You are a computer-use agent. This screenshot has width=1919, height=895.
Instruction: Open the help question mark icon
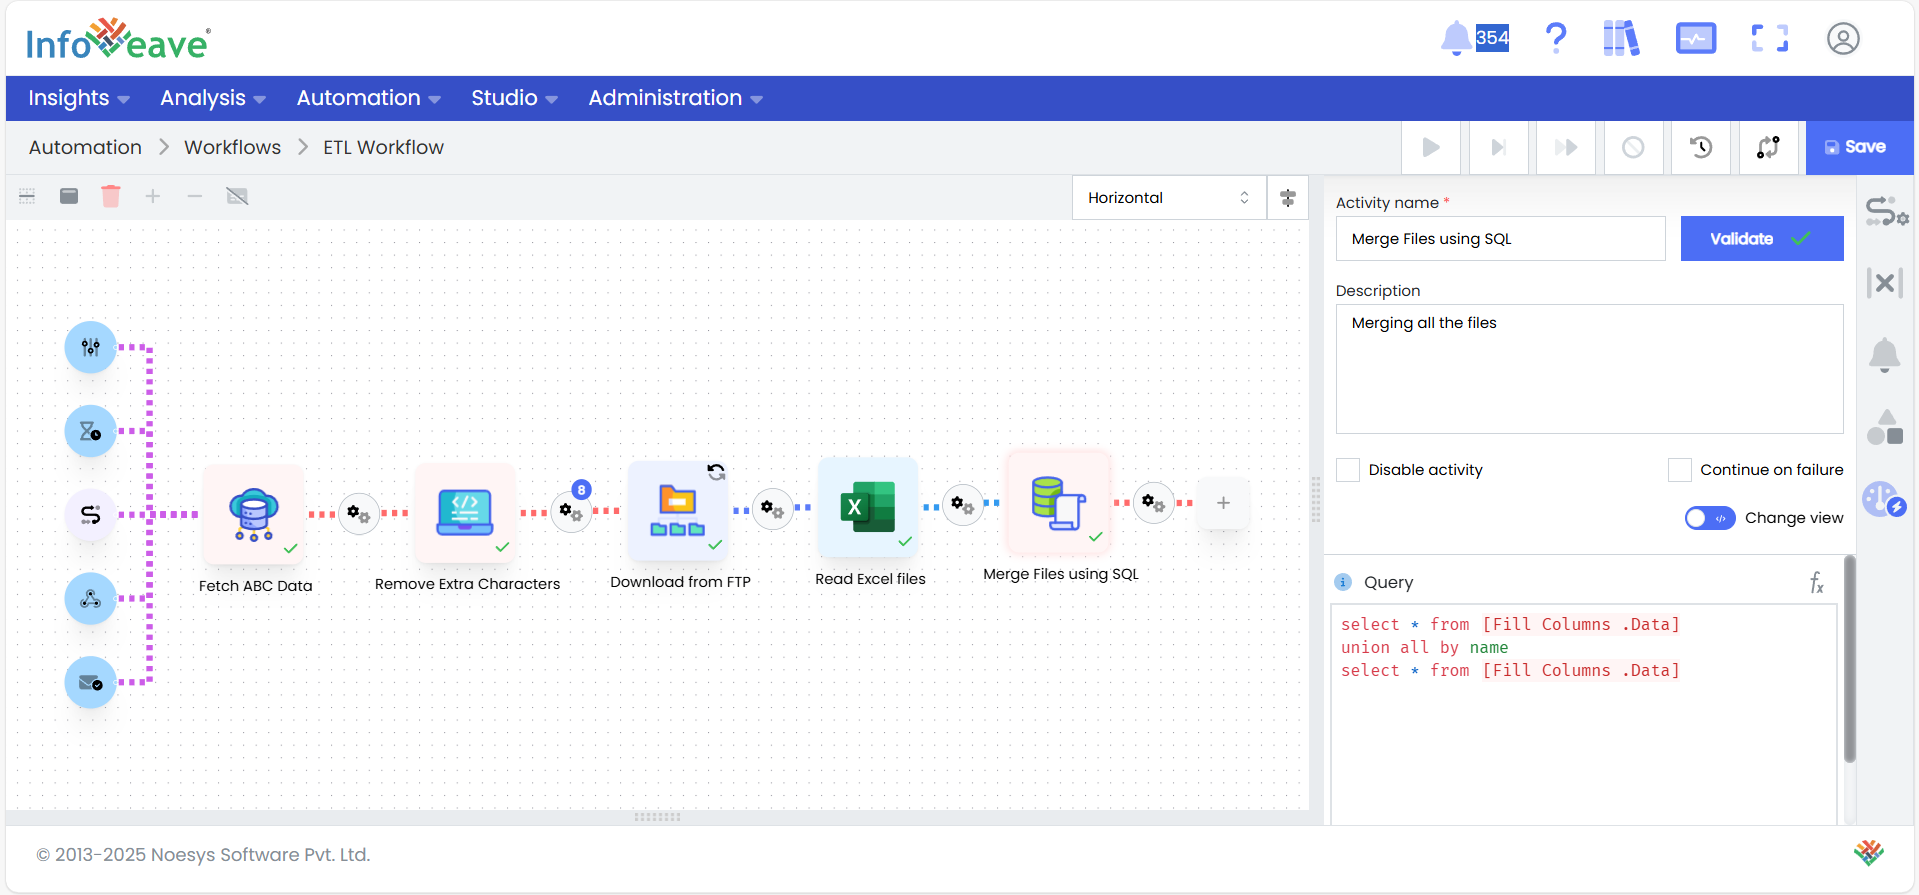click(x=1555, y=39)
